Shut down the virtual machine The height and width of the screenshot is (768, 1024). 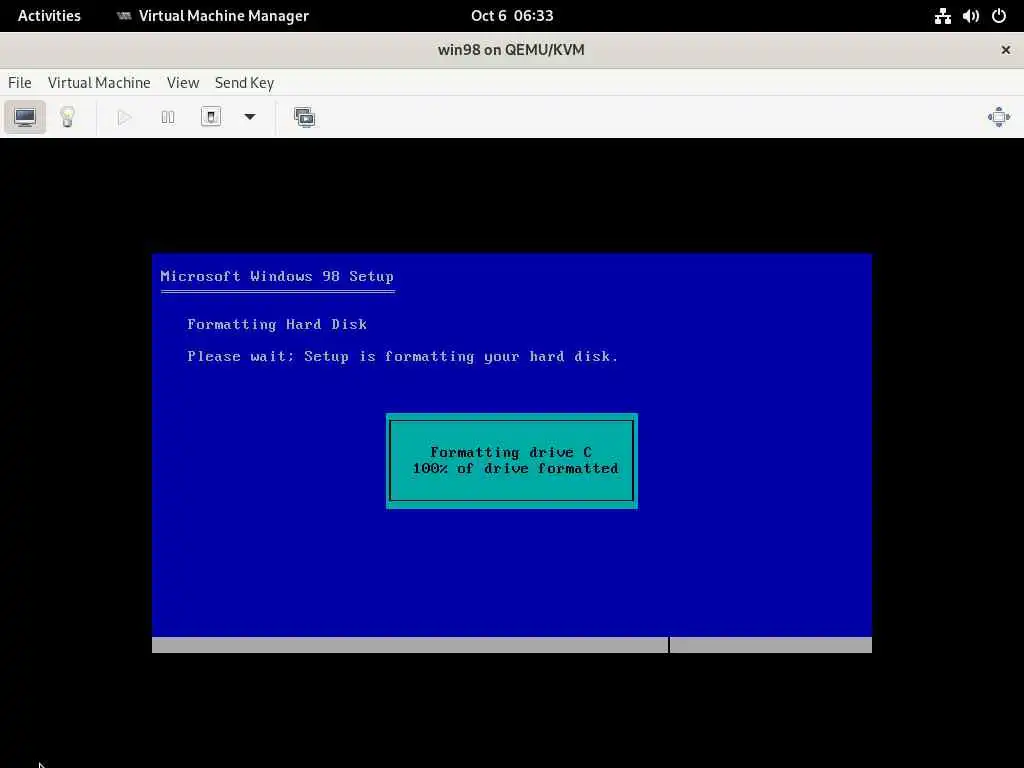(210, 118)
